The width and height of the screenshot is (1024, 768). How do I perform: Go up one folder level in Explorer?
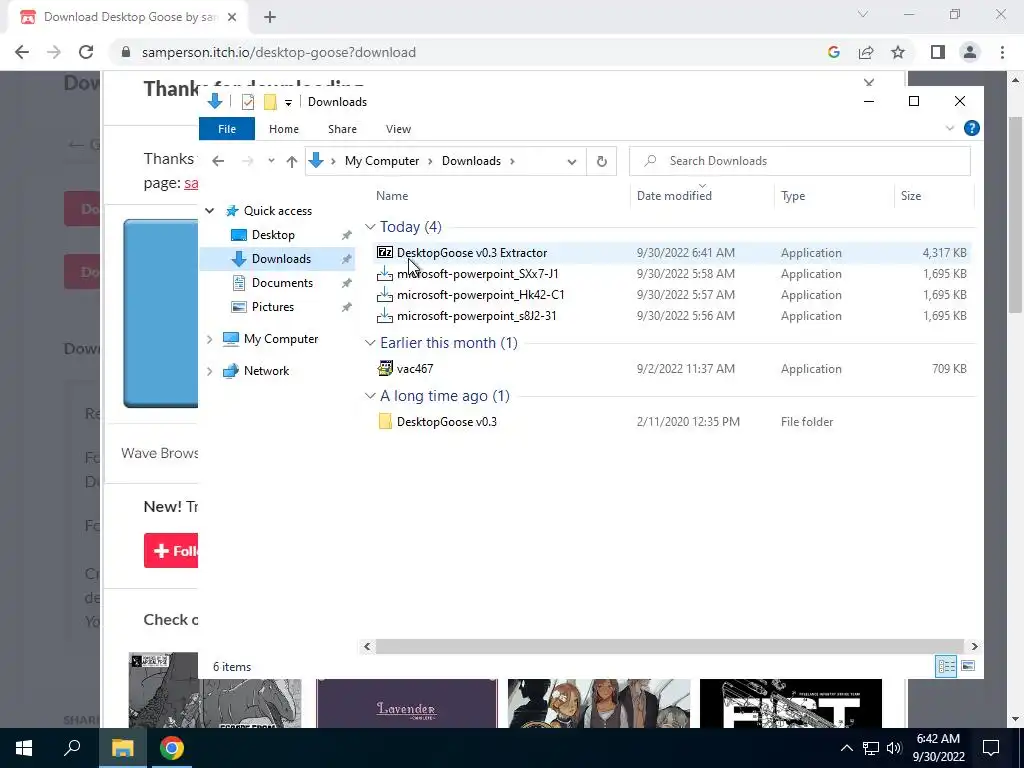tap(291, 161)
